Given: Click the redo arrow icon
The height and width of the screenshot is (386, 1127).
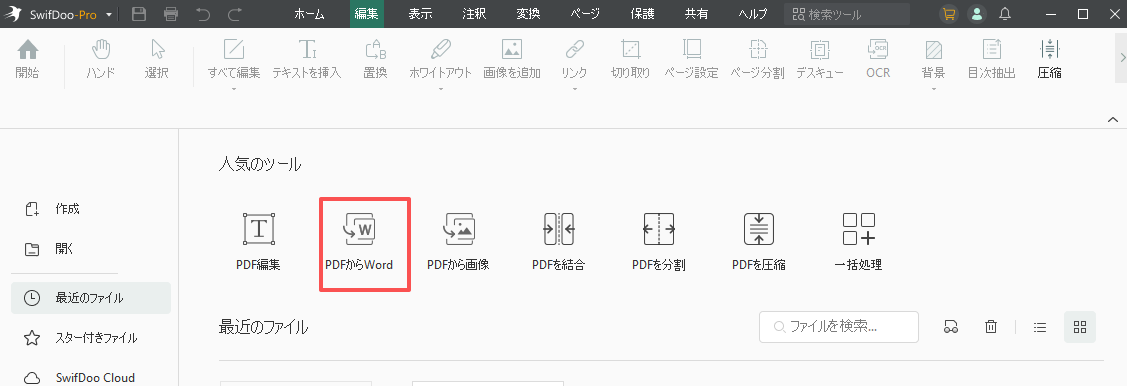Looking at the screenshot, I should click(234, 14).
